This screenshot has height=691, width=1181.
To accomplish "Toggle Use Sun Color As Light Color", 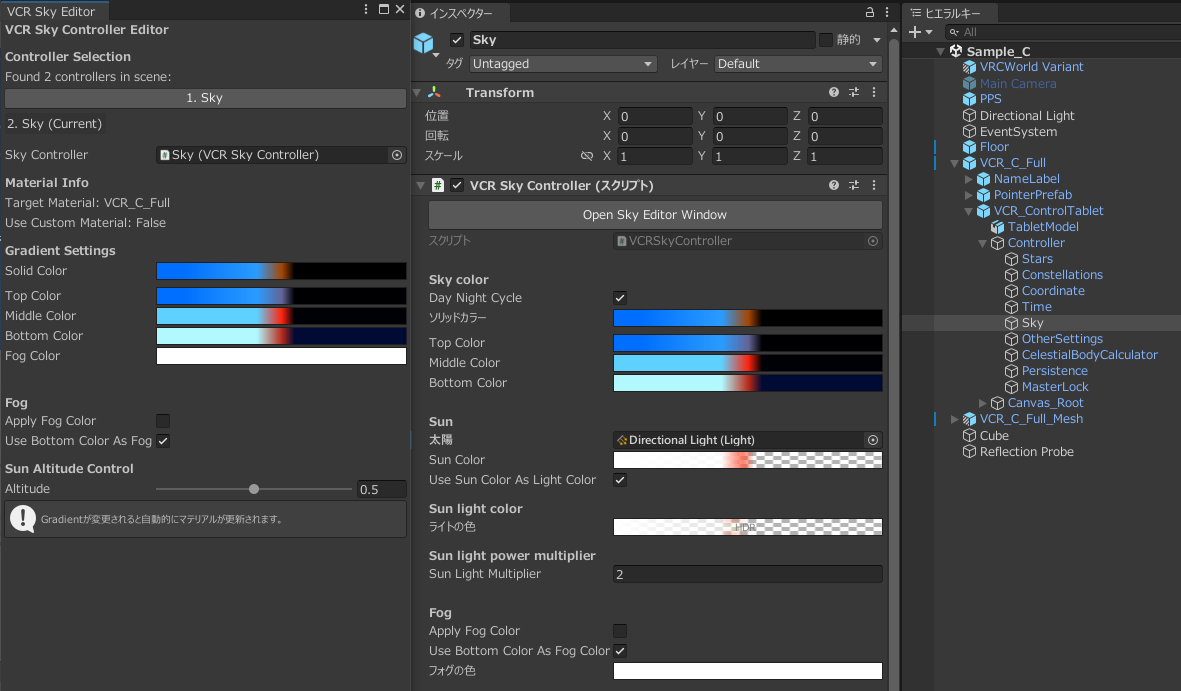I will point(620,480).
